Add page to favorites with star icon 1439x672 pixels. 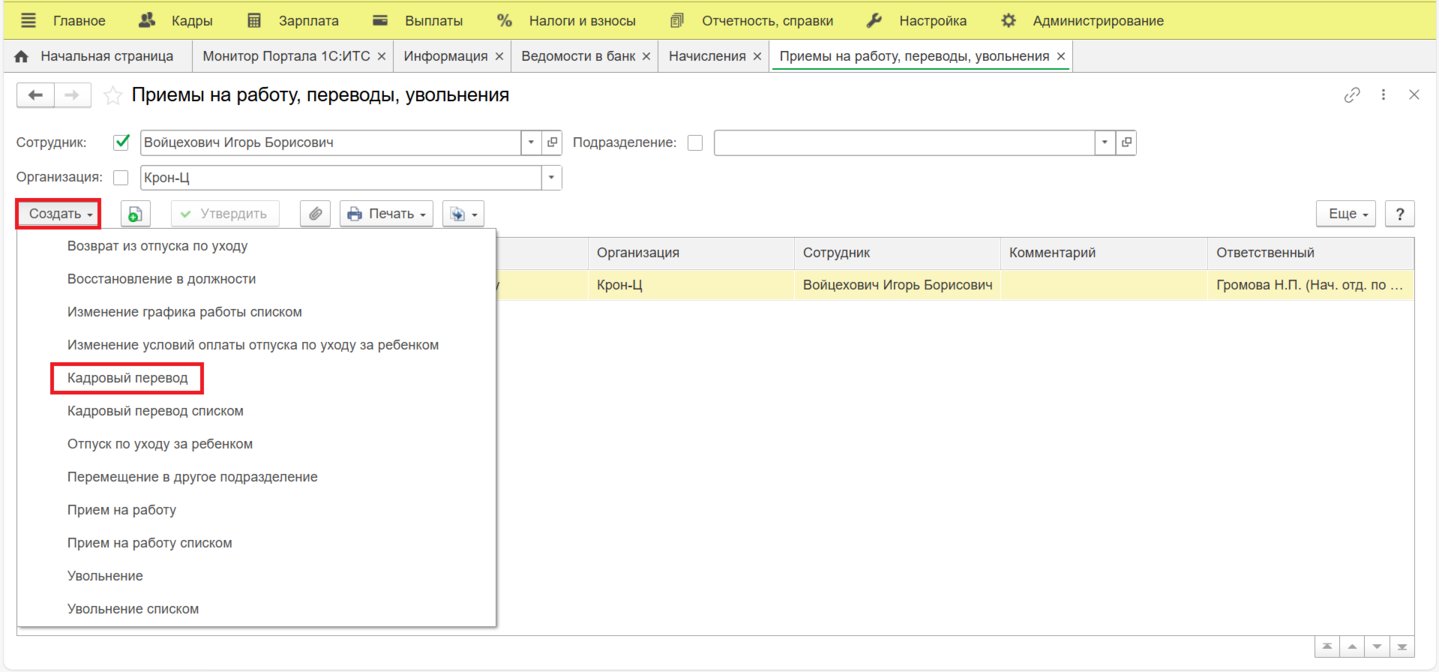point(113,96)
